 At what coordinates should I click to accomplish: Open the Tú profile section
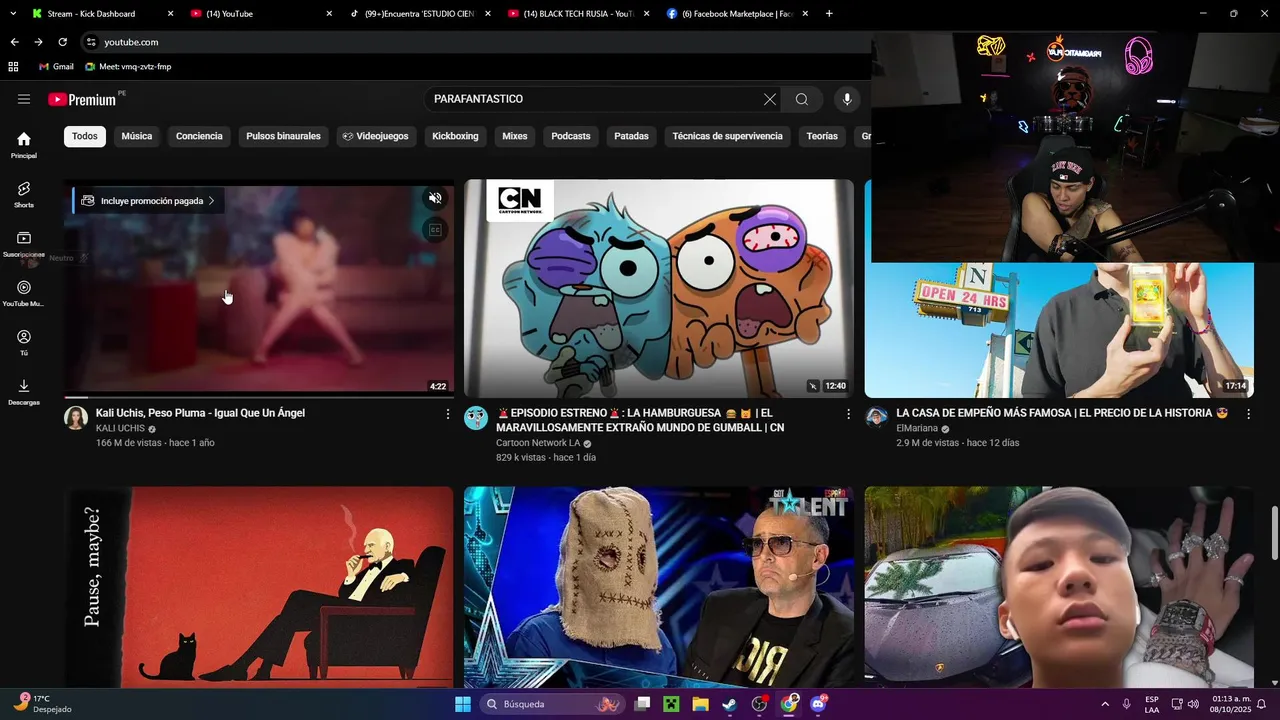pyautogui.click(x=24, y=342)
